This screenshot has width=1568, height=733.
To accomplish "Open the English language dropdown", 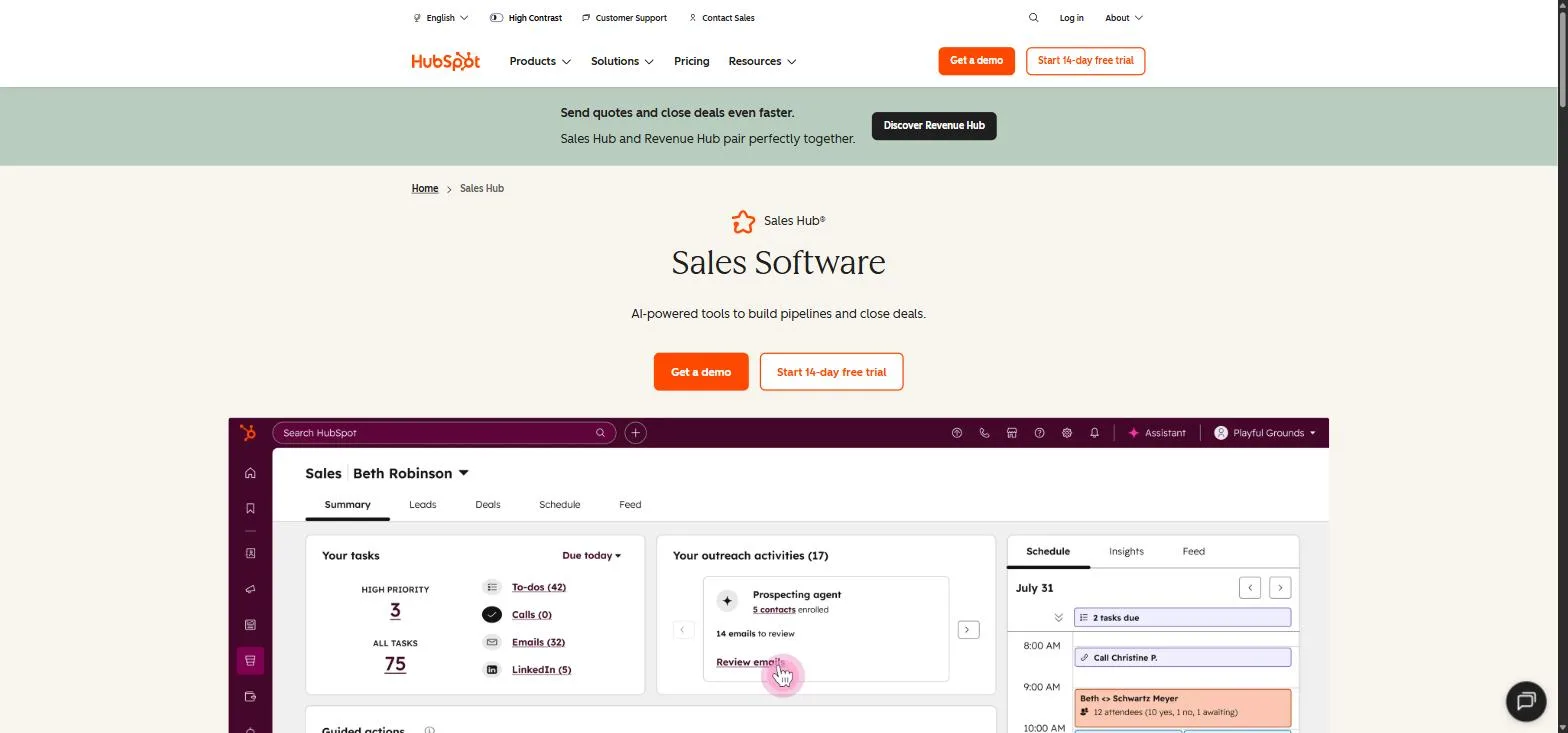I will [441, 18].
